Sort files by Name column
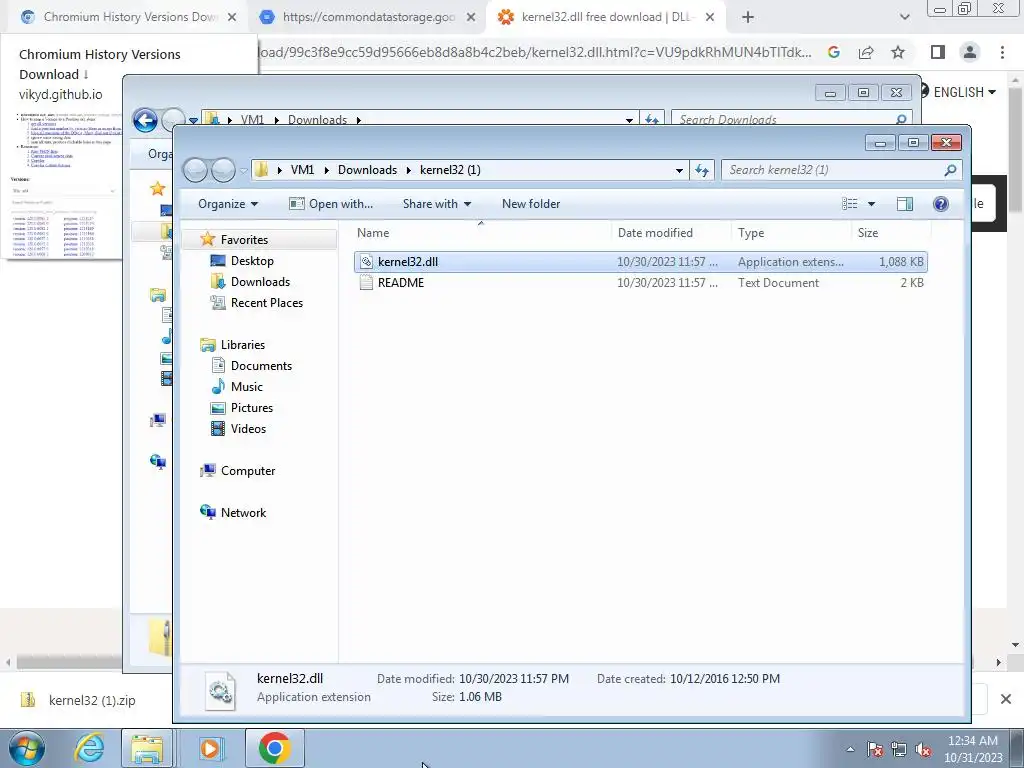The image size is (1024, 768). 373,232
